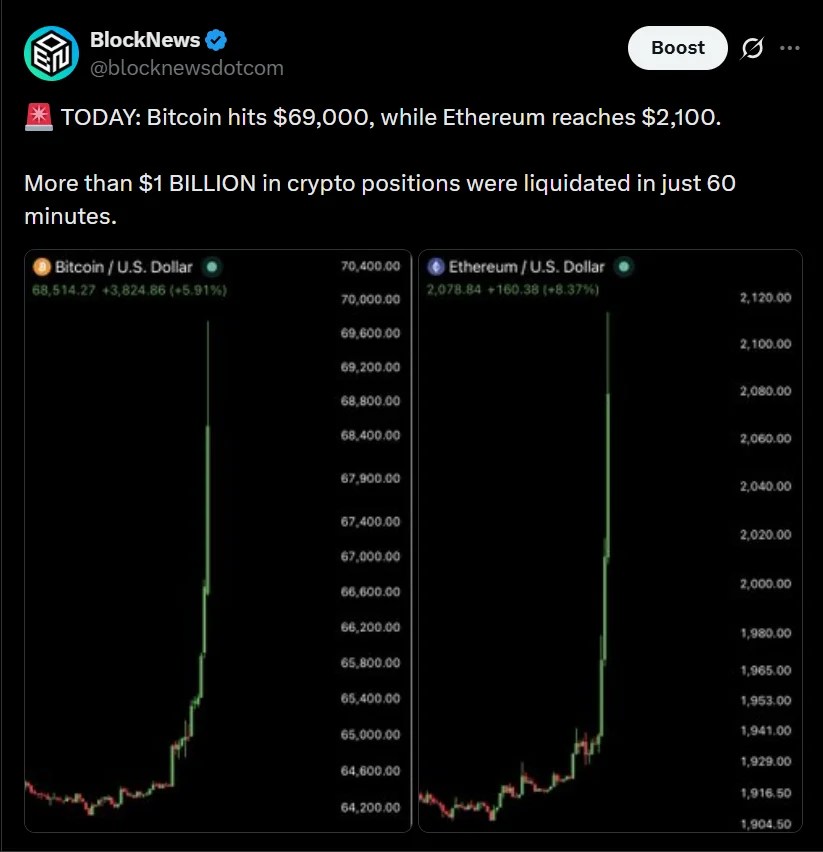Click green status dot beside Bitcoin title
The height and width of the screenshot is (852, 823).
(212, 267)
